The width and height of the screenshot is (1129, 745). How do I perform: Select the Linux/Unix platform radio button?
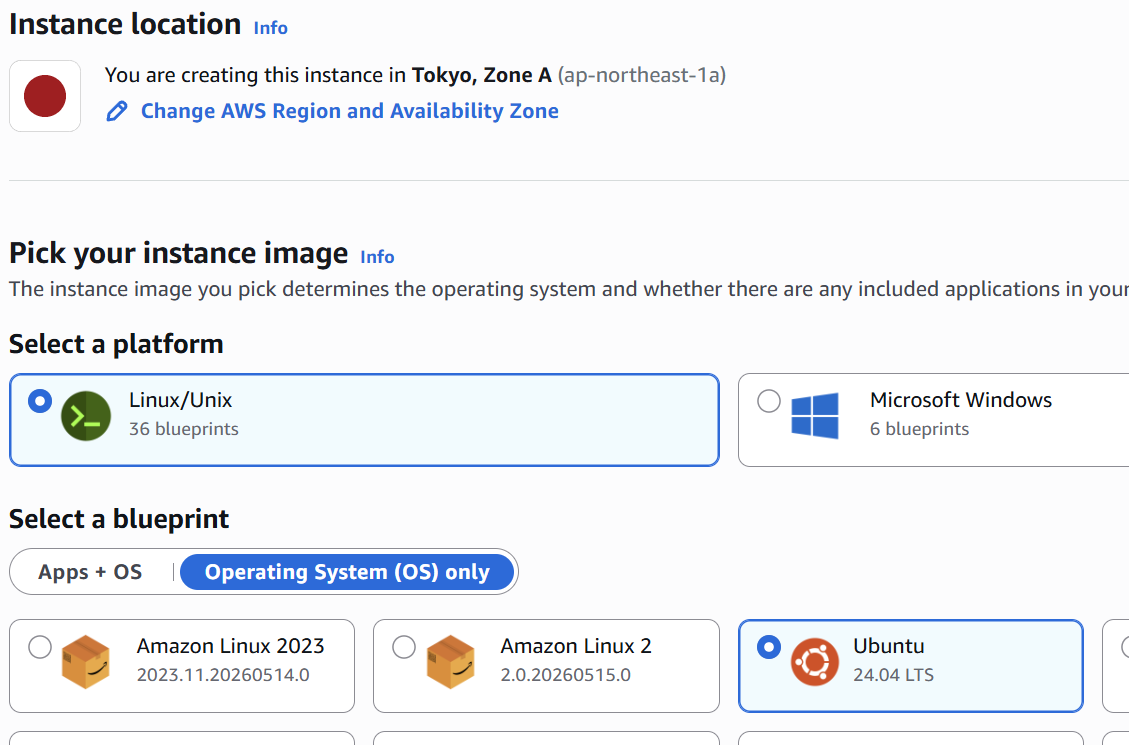pos(40,401)
